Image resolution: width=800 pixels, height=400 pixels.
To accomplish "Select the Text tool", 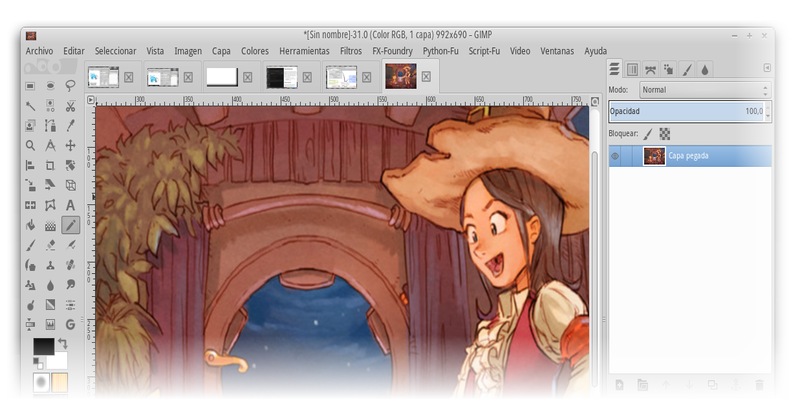I will tap(70, 205).
